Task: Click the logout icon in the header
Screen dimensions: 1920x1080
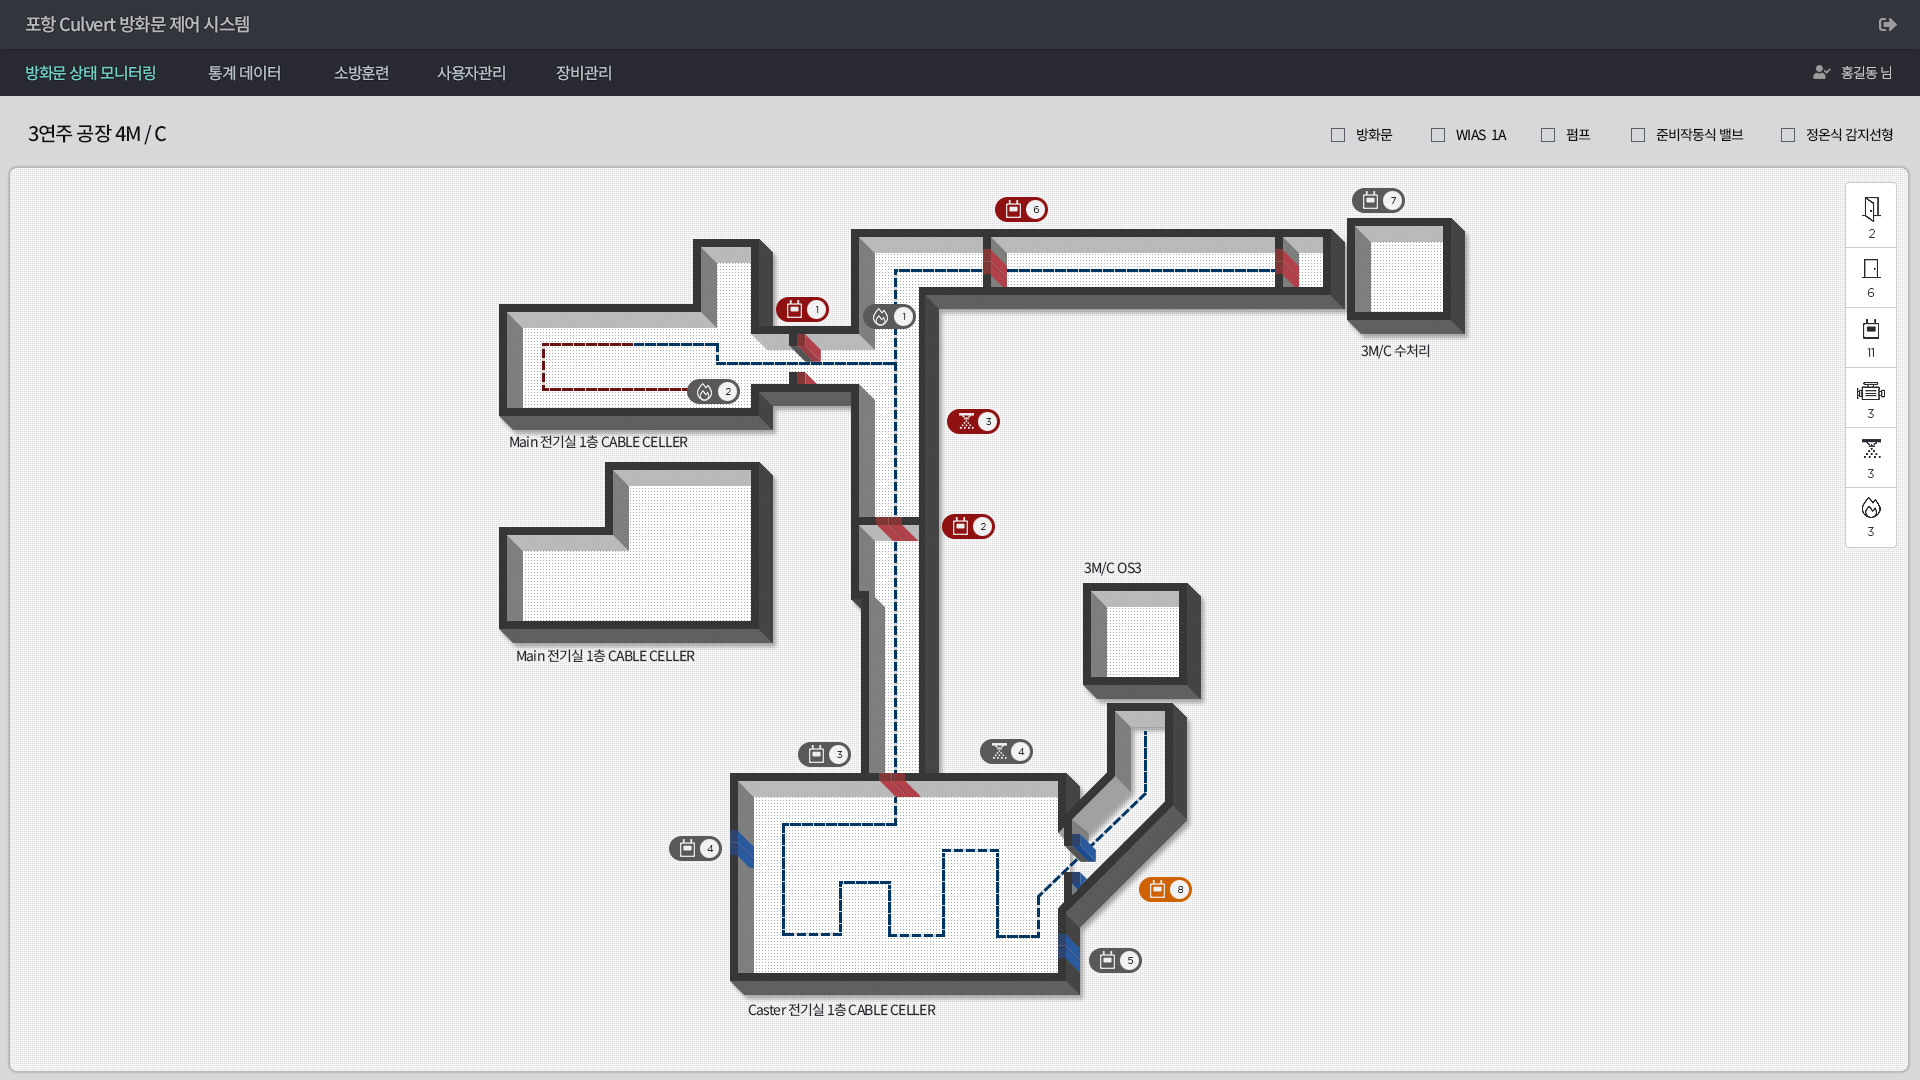Action: pyautogui.click(x=1887, y=24)
